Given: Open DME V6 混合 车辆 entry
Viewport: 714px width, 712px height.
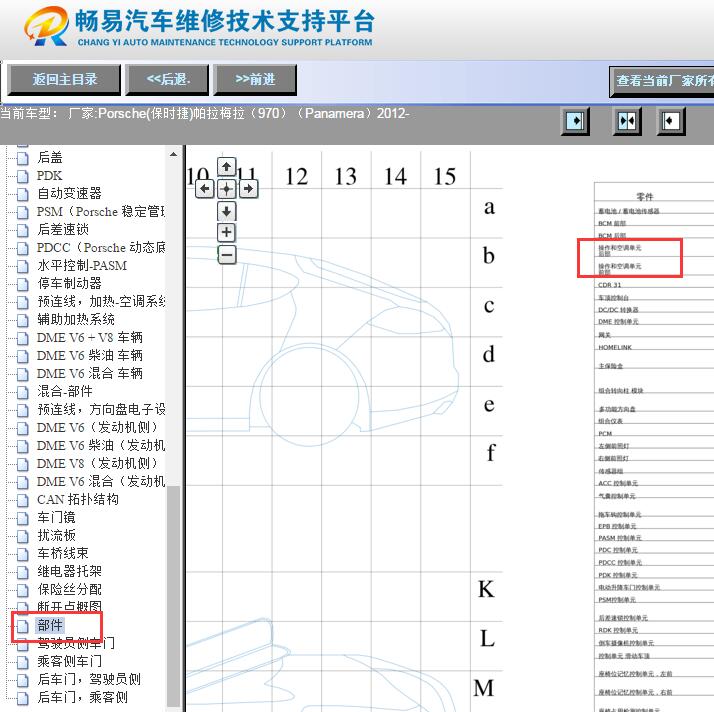Looking at the screenshot, I should [x=90, y=373].
